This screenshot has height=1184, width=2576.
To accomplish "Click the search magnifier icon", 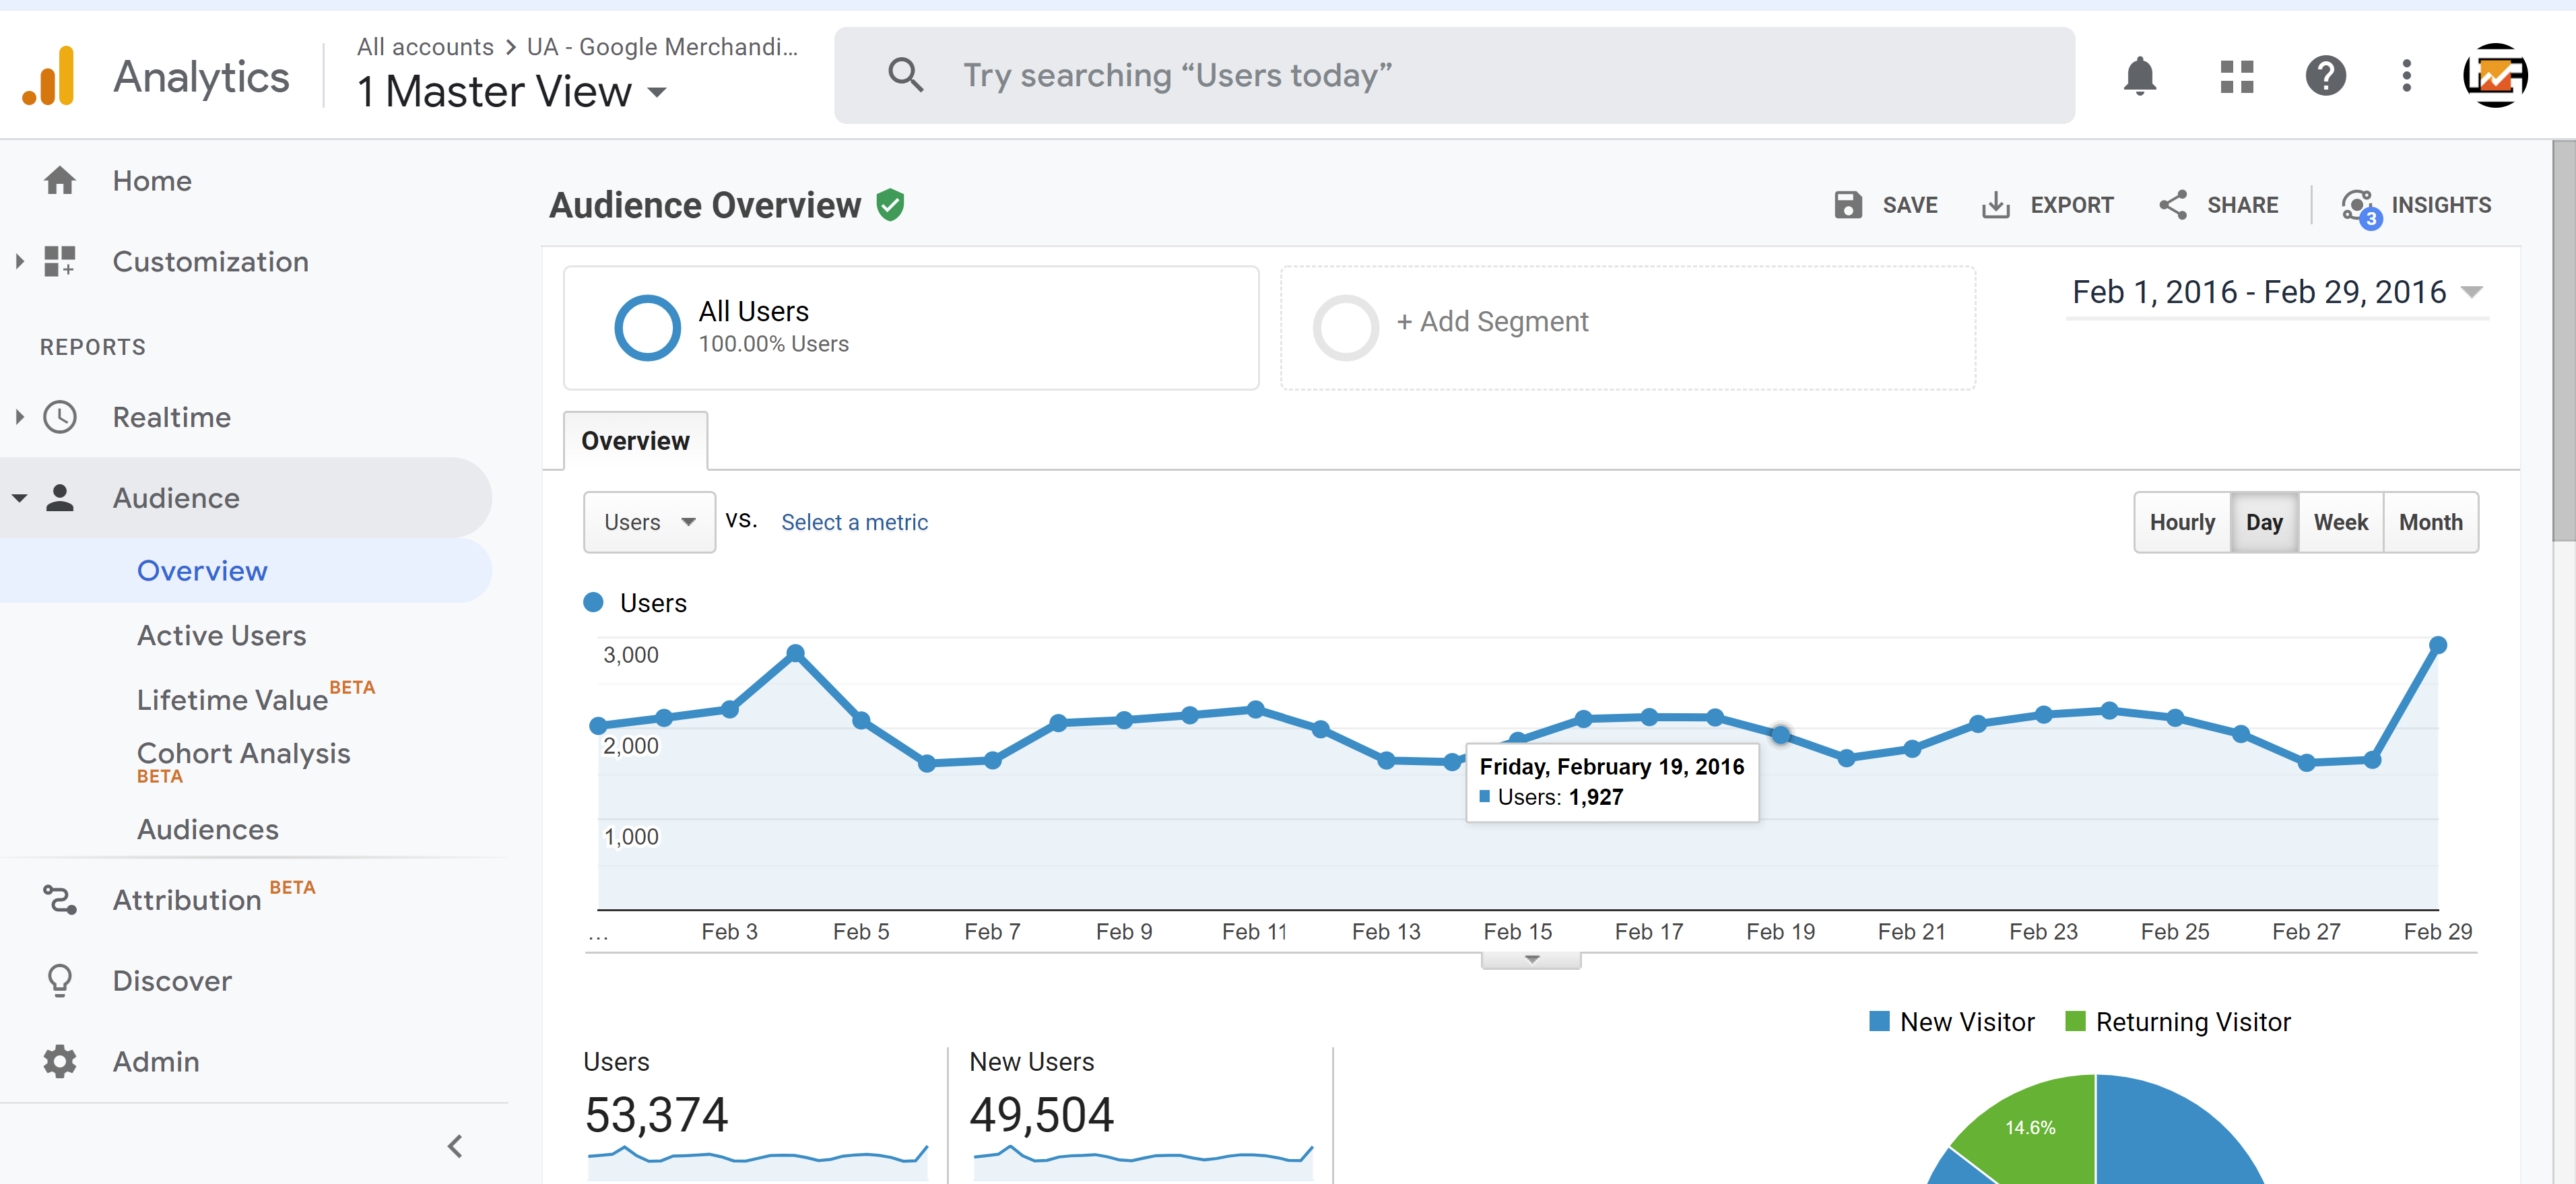I will click(x=905, y=75).
